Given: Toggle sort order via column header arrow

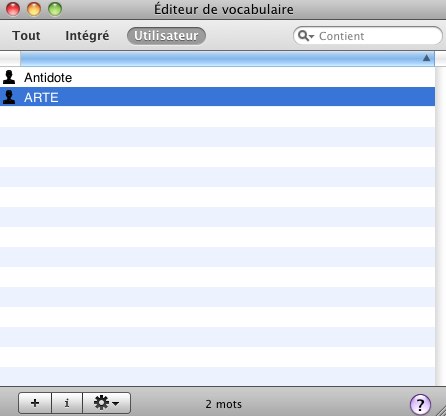Looking at the screenshot, I should click(426, 58).
